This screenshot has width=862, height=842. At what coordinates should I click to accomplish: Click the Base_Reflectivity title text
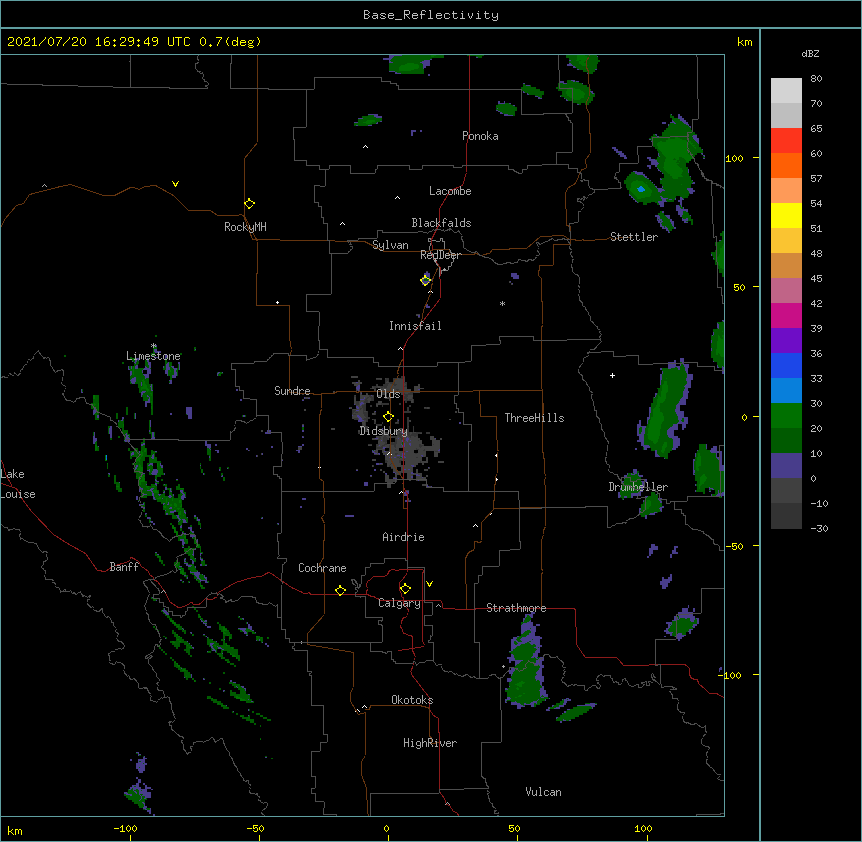tap(431, 15)
